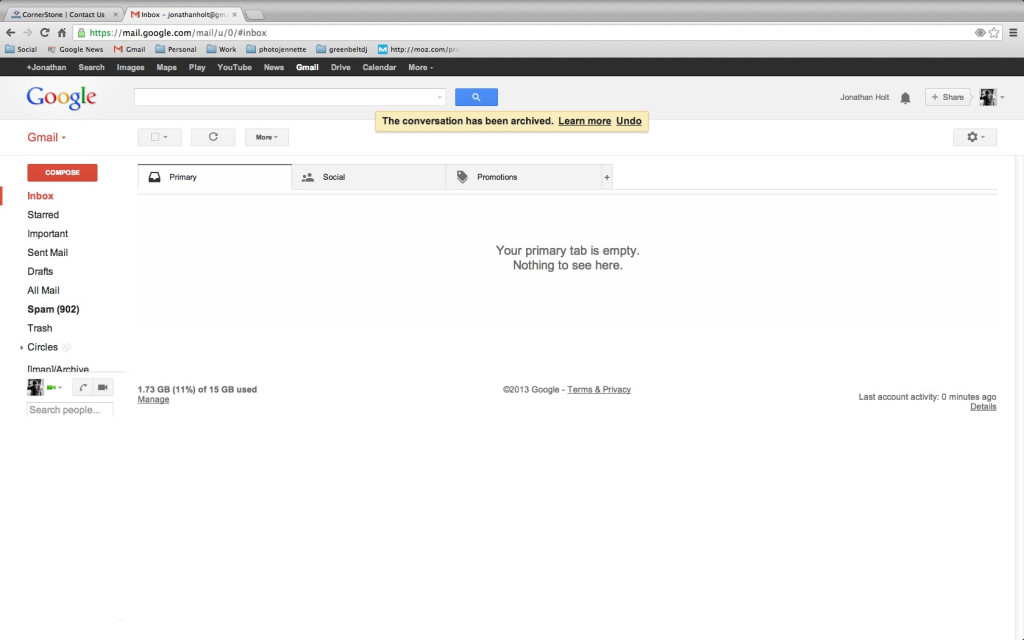Open the Work bookmarks folder
Screen dimensions: 1024x640
click(x=221, y=49)
